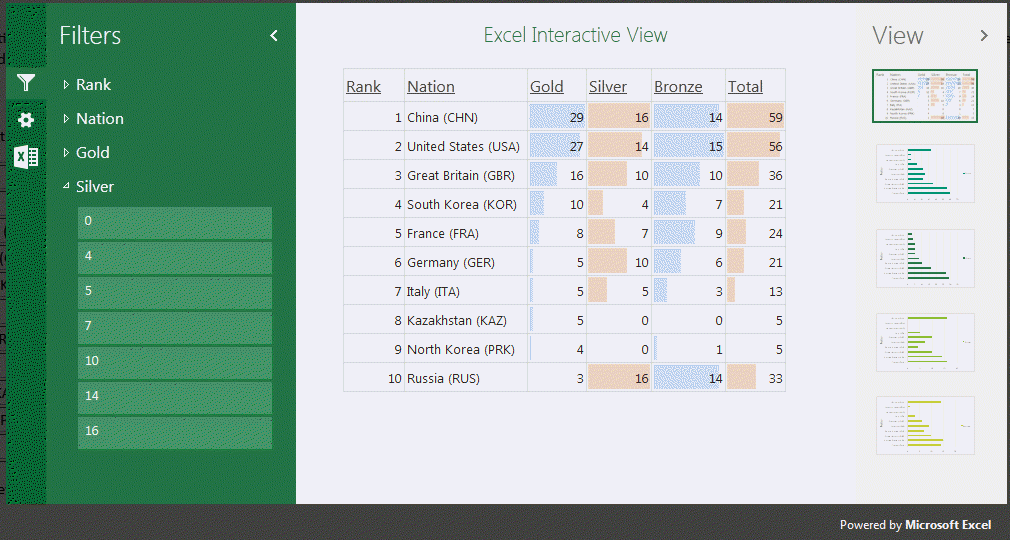Expand the View panel with right chevron
This screenshot has height=540, width=1010.
coord(984,36)
